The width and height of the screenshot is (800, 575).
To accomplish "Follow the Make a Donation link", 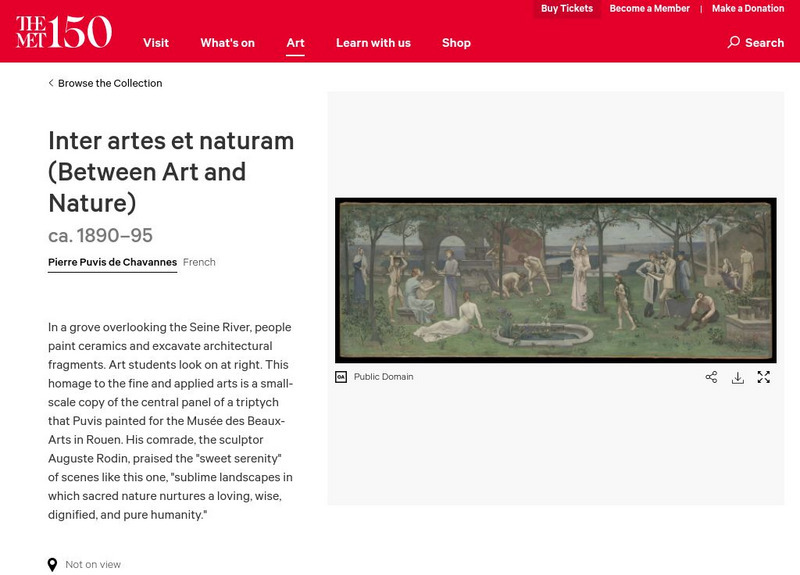I will (748, 9).
